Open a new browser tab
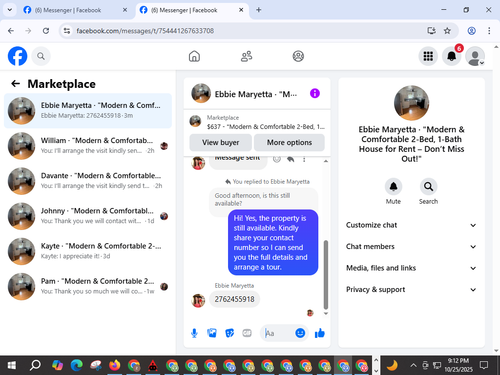 259,10
